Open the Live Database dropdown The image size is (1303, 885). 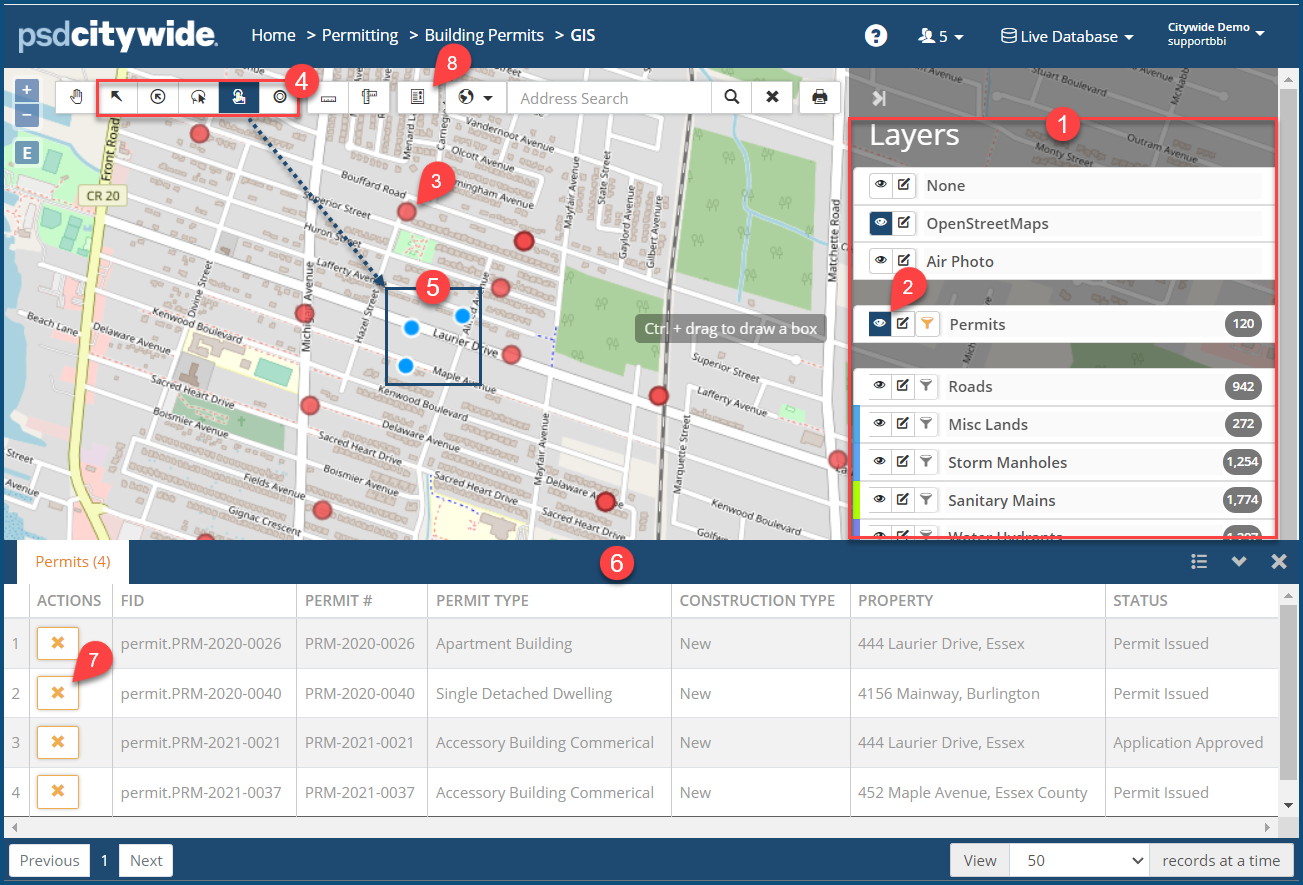1068,36
